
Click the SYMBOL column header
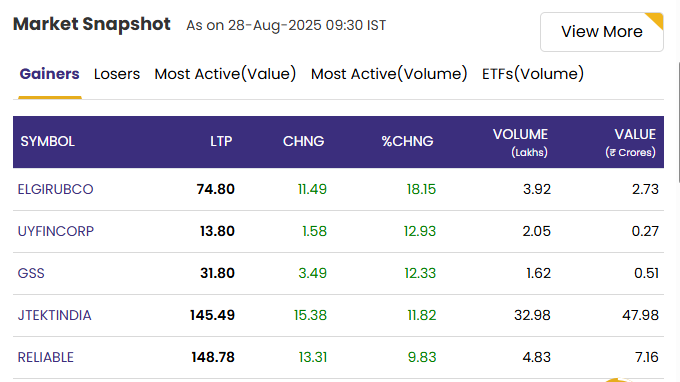(x=48, y=141)
